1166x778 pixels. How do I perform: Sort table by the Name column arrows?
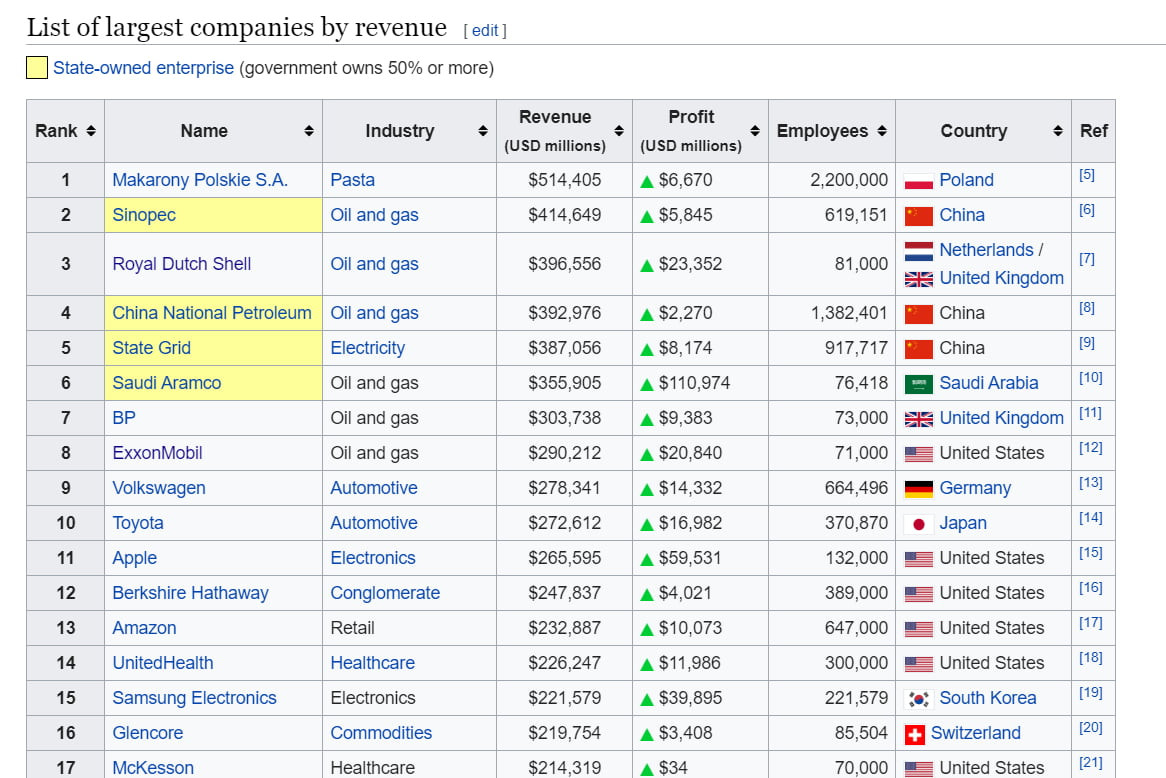pyautogui.click(x=309, y=131)
